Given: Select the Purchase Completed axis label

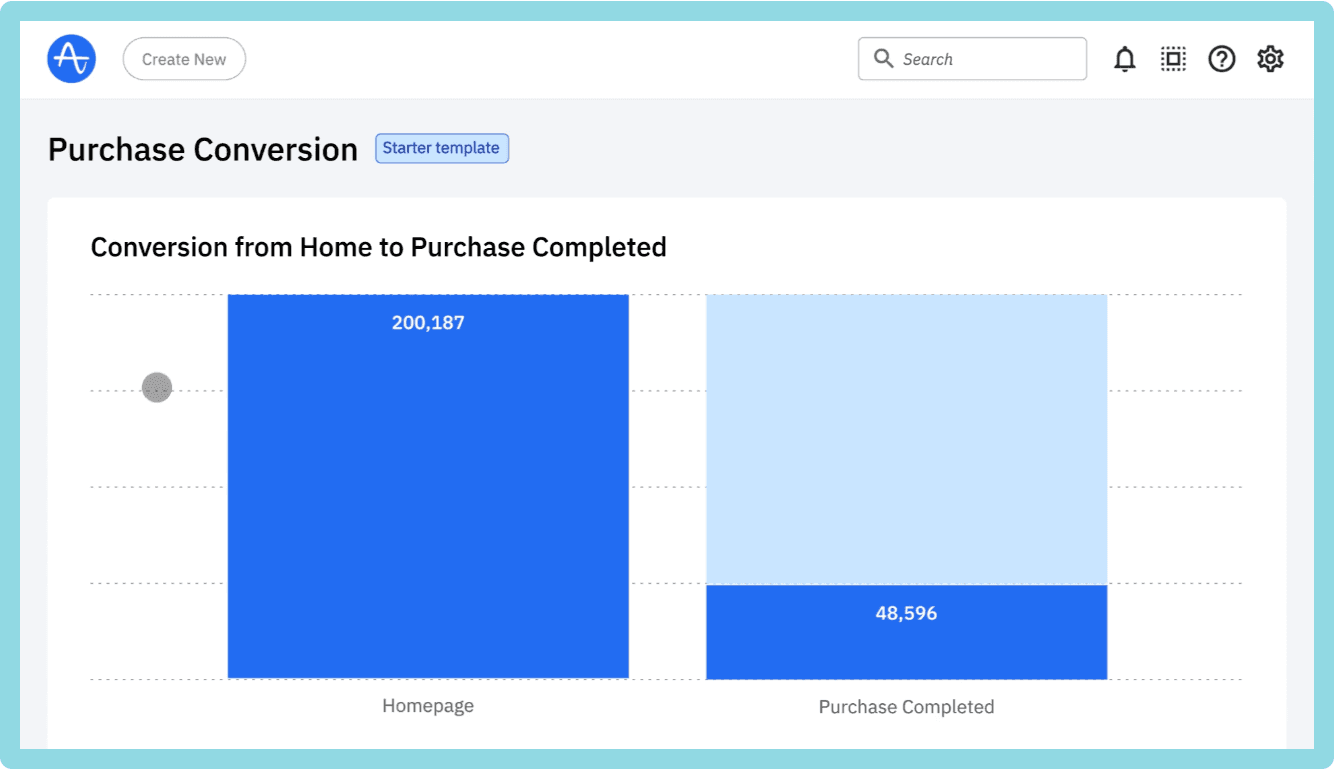Looking at the screenshot, I should click(906, 706).
